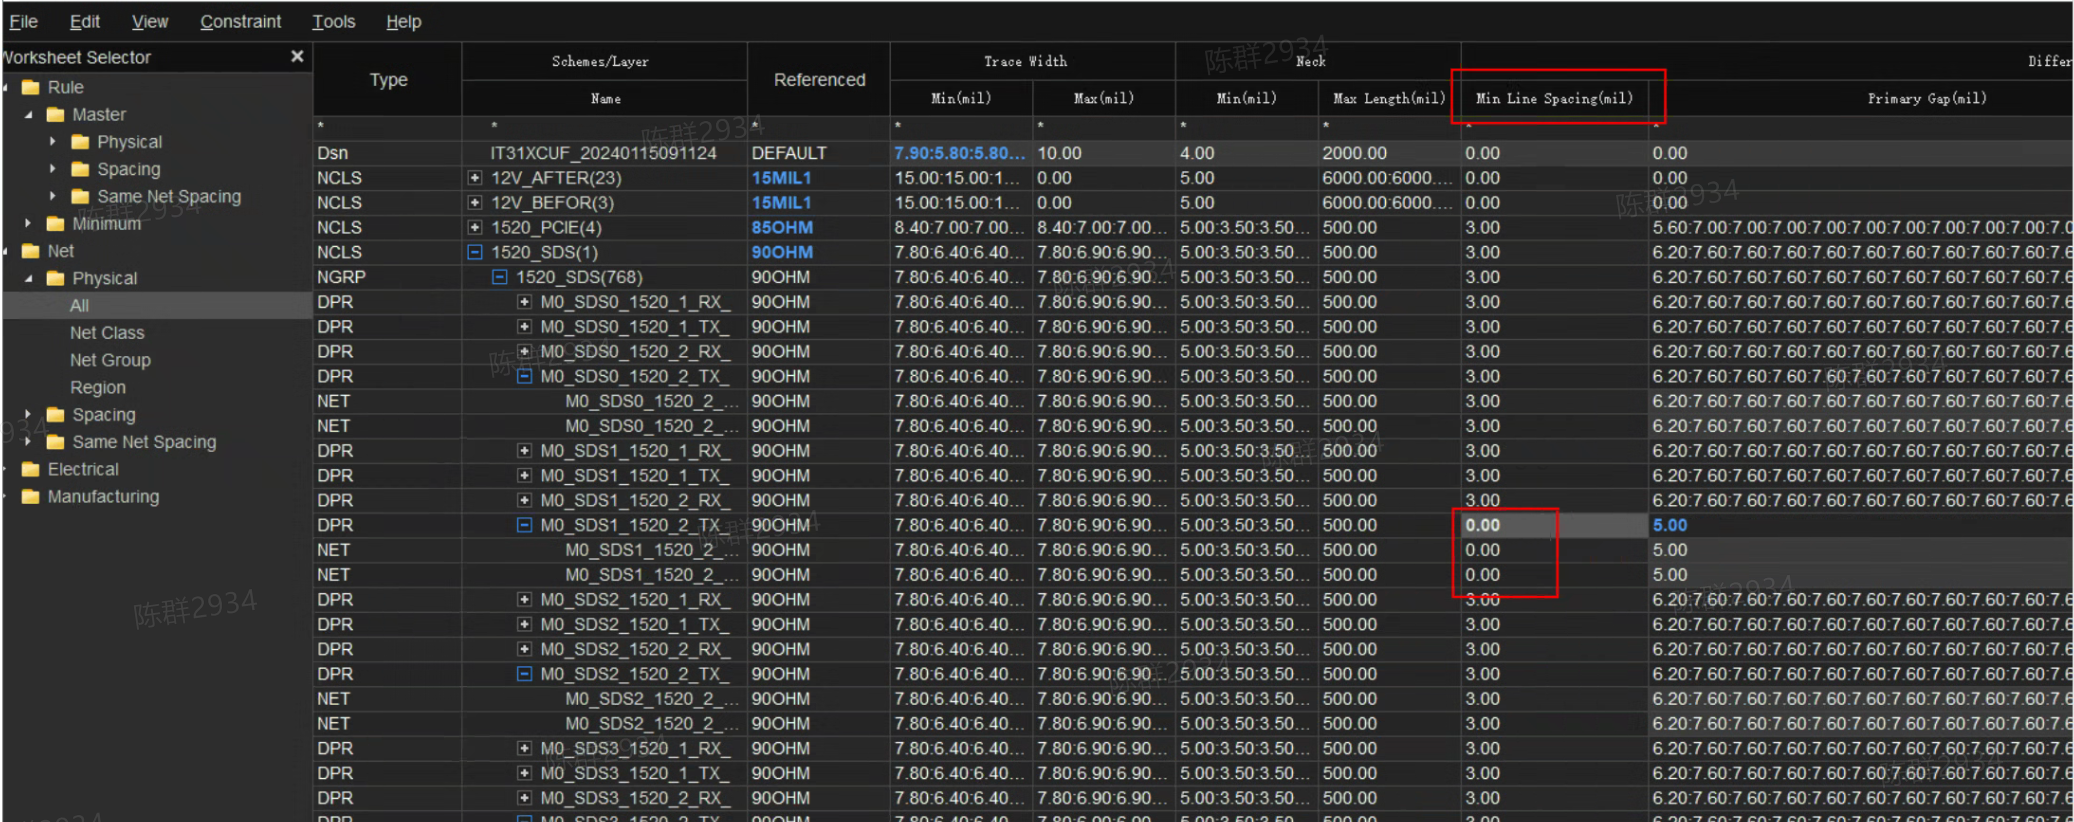This screenshot has width=2074, height=822.
Task: Click the 85OHM reference for 1520_PCIE
Action: coord(782,227)
